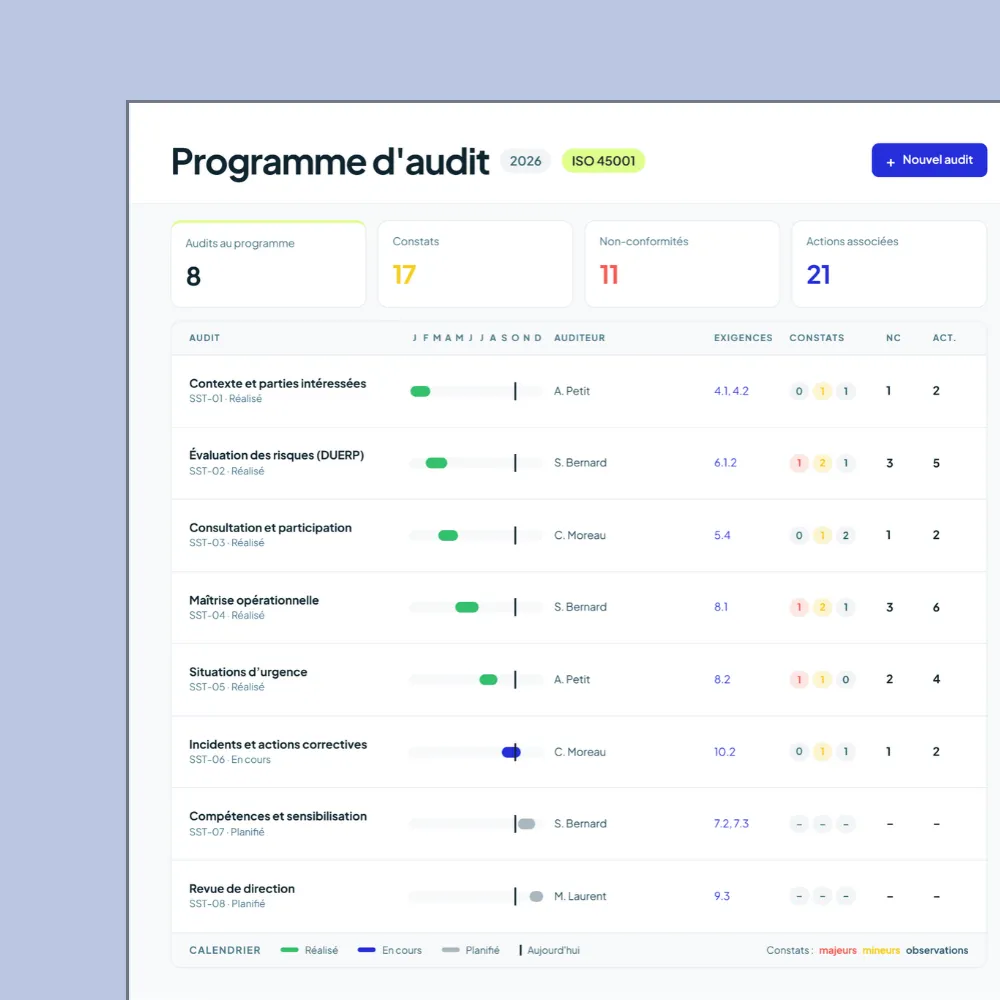This screenshot has height=1000, width=1000.
Task: Follow the 4.1, 4.2 requirements link
Action: [732, 391]
